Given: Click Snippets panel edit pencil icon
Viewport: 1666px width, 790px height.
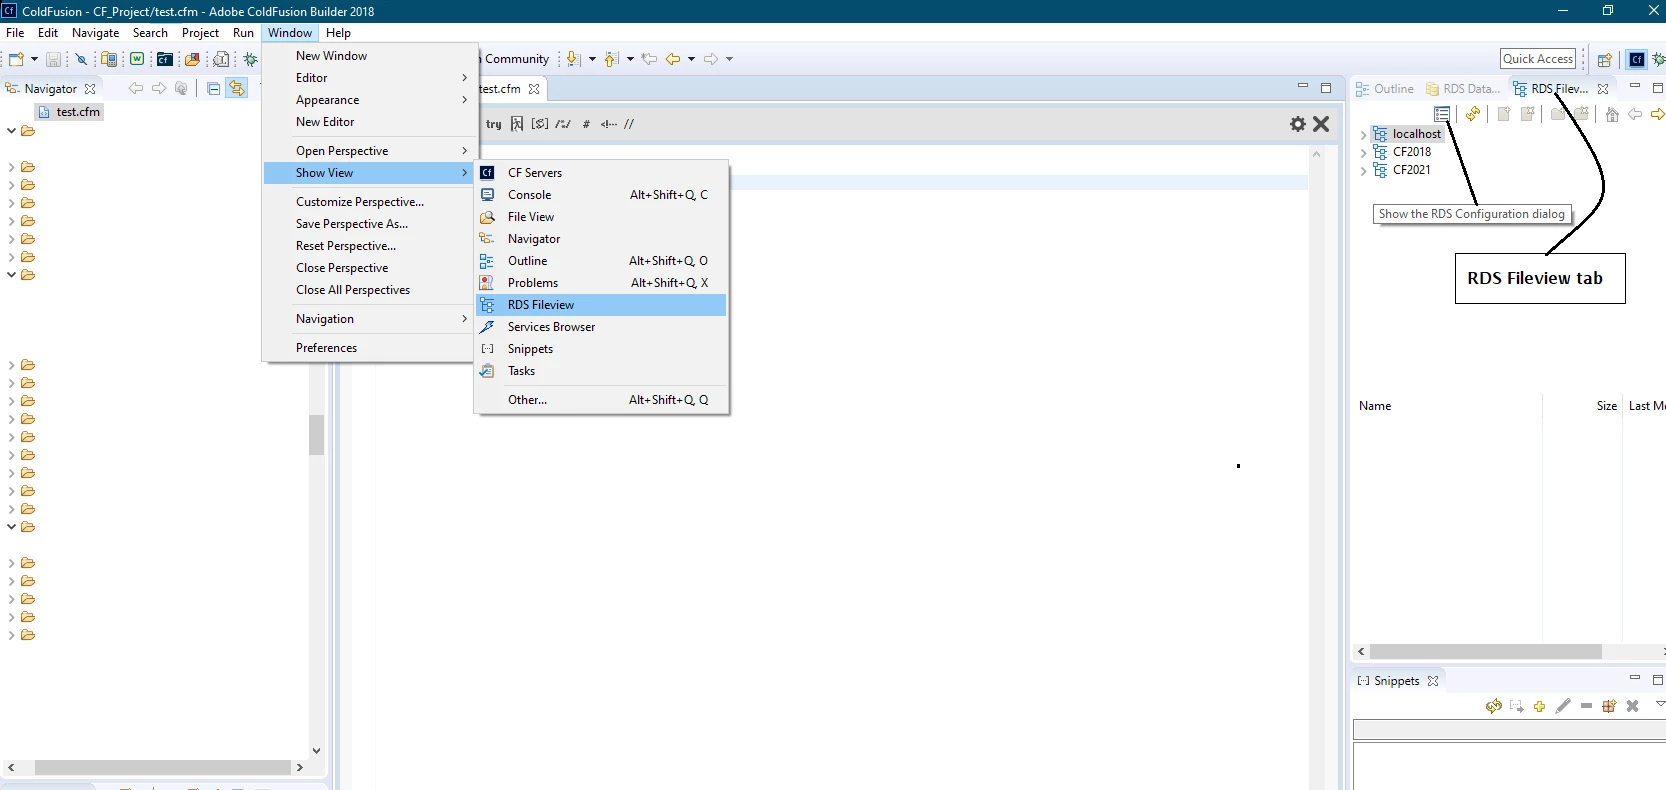Looking at the screenshot, I should click(x=1563, y=706).
